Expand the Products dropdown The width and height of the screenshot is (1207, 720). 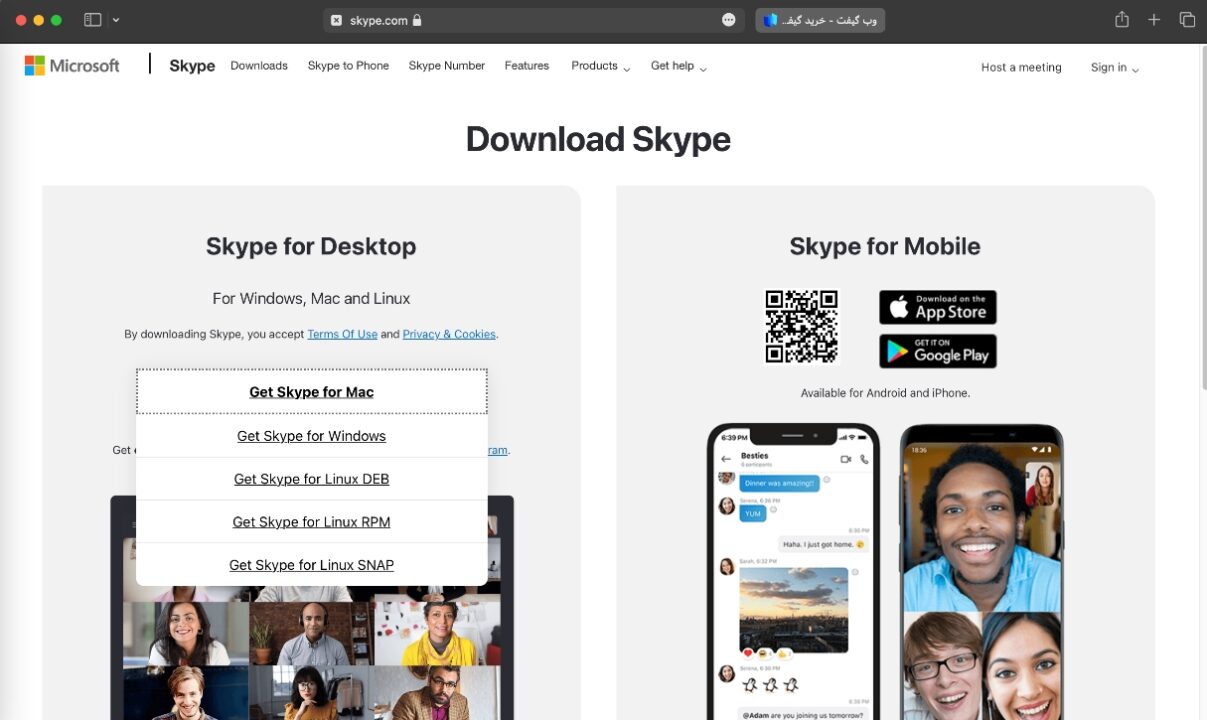pos(600,66)
